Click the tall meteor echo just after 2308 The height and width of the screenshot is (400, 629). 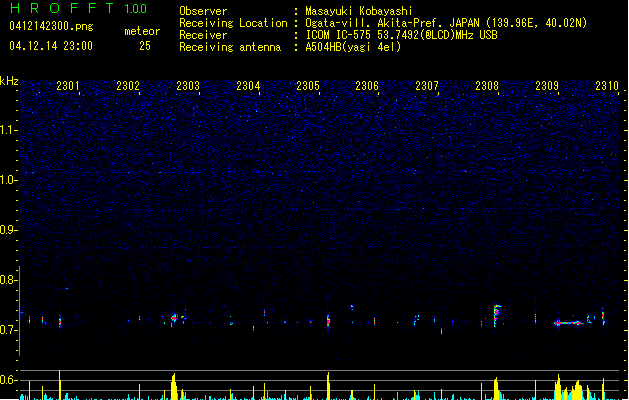pos(497,316)
